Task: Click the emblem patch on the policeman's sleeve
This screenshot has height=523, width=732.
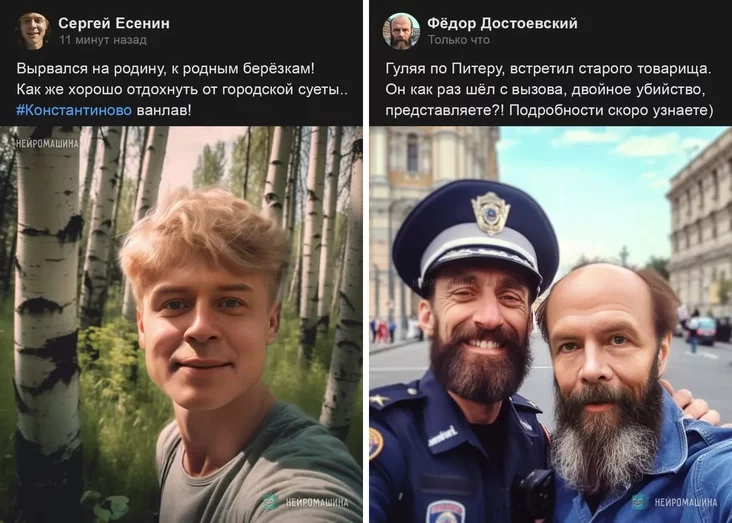Action: [x=375, y=443]
